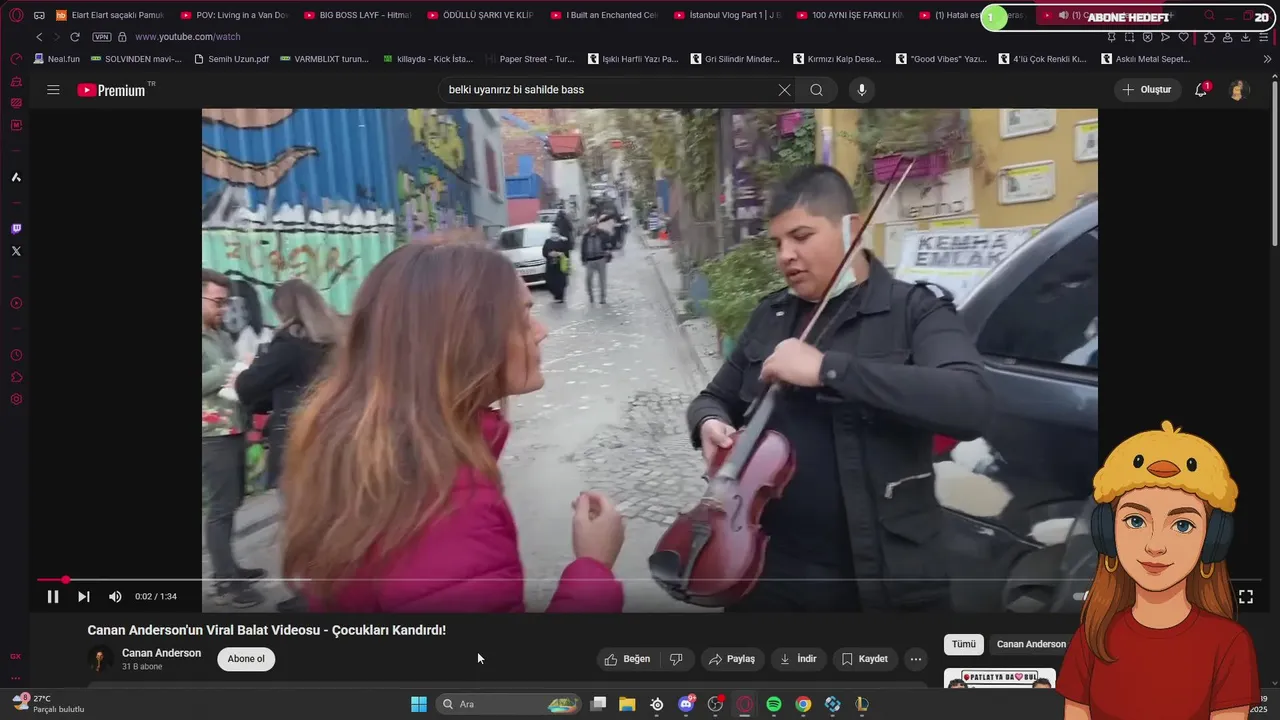
Task: Go back in browser history
Action: point(39,37)
